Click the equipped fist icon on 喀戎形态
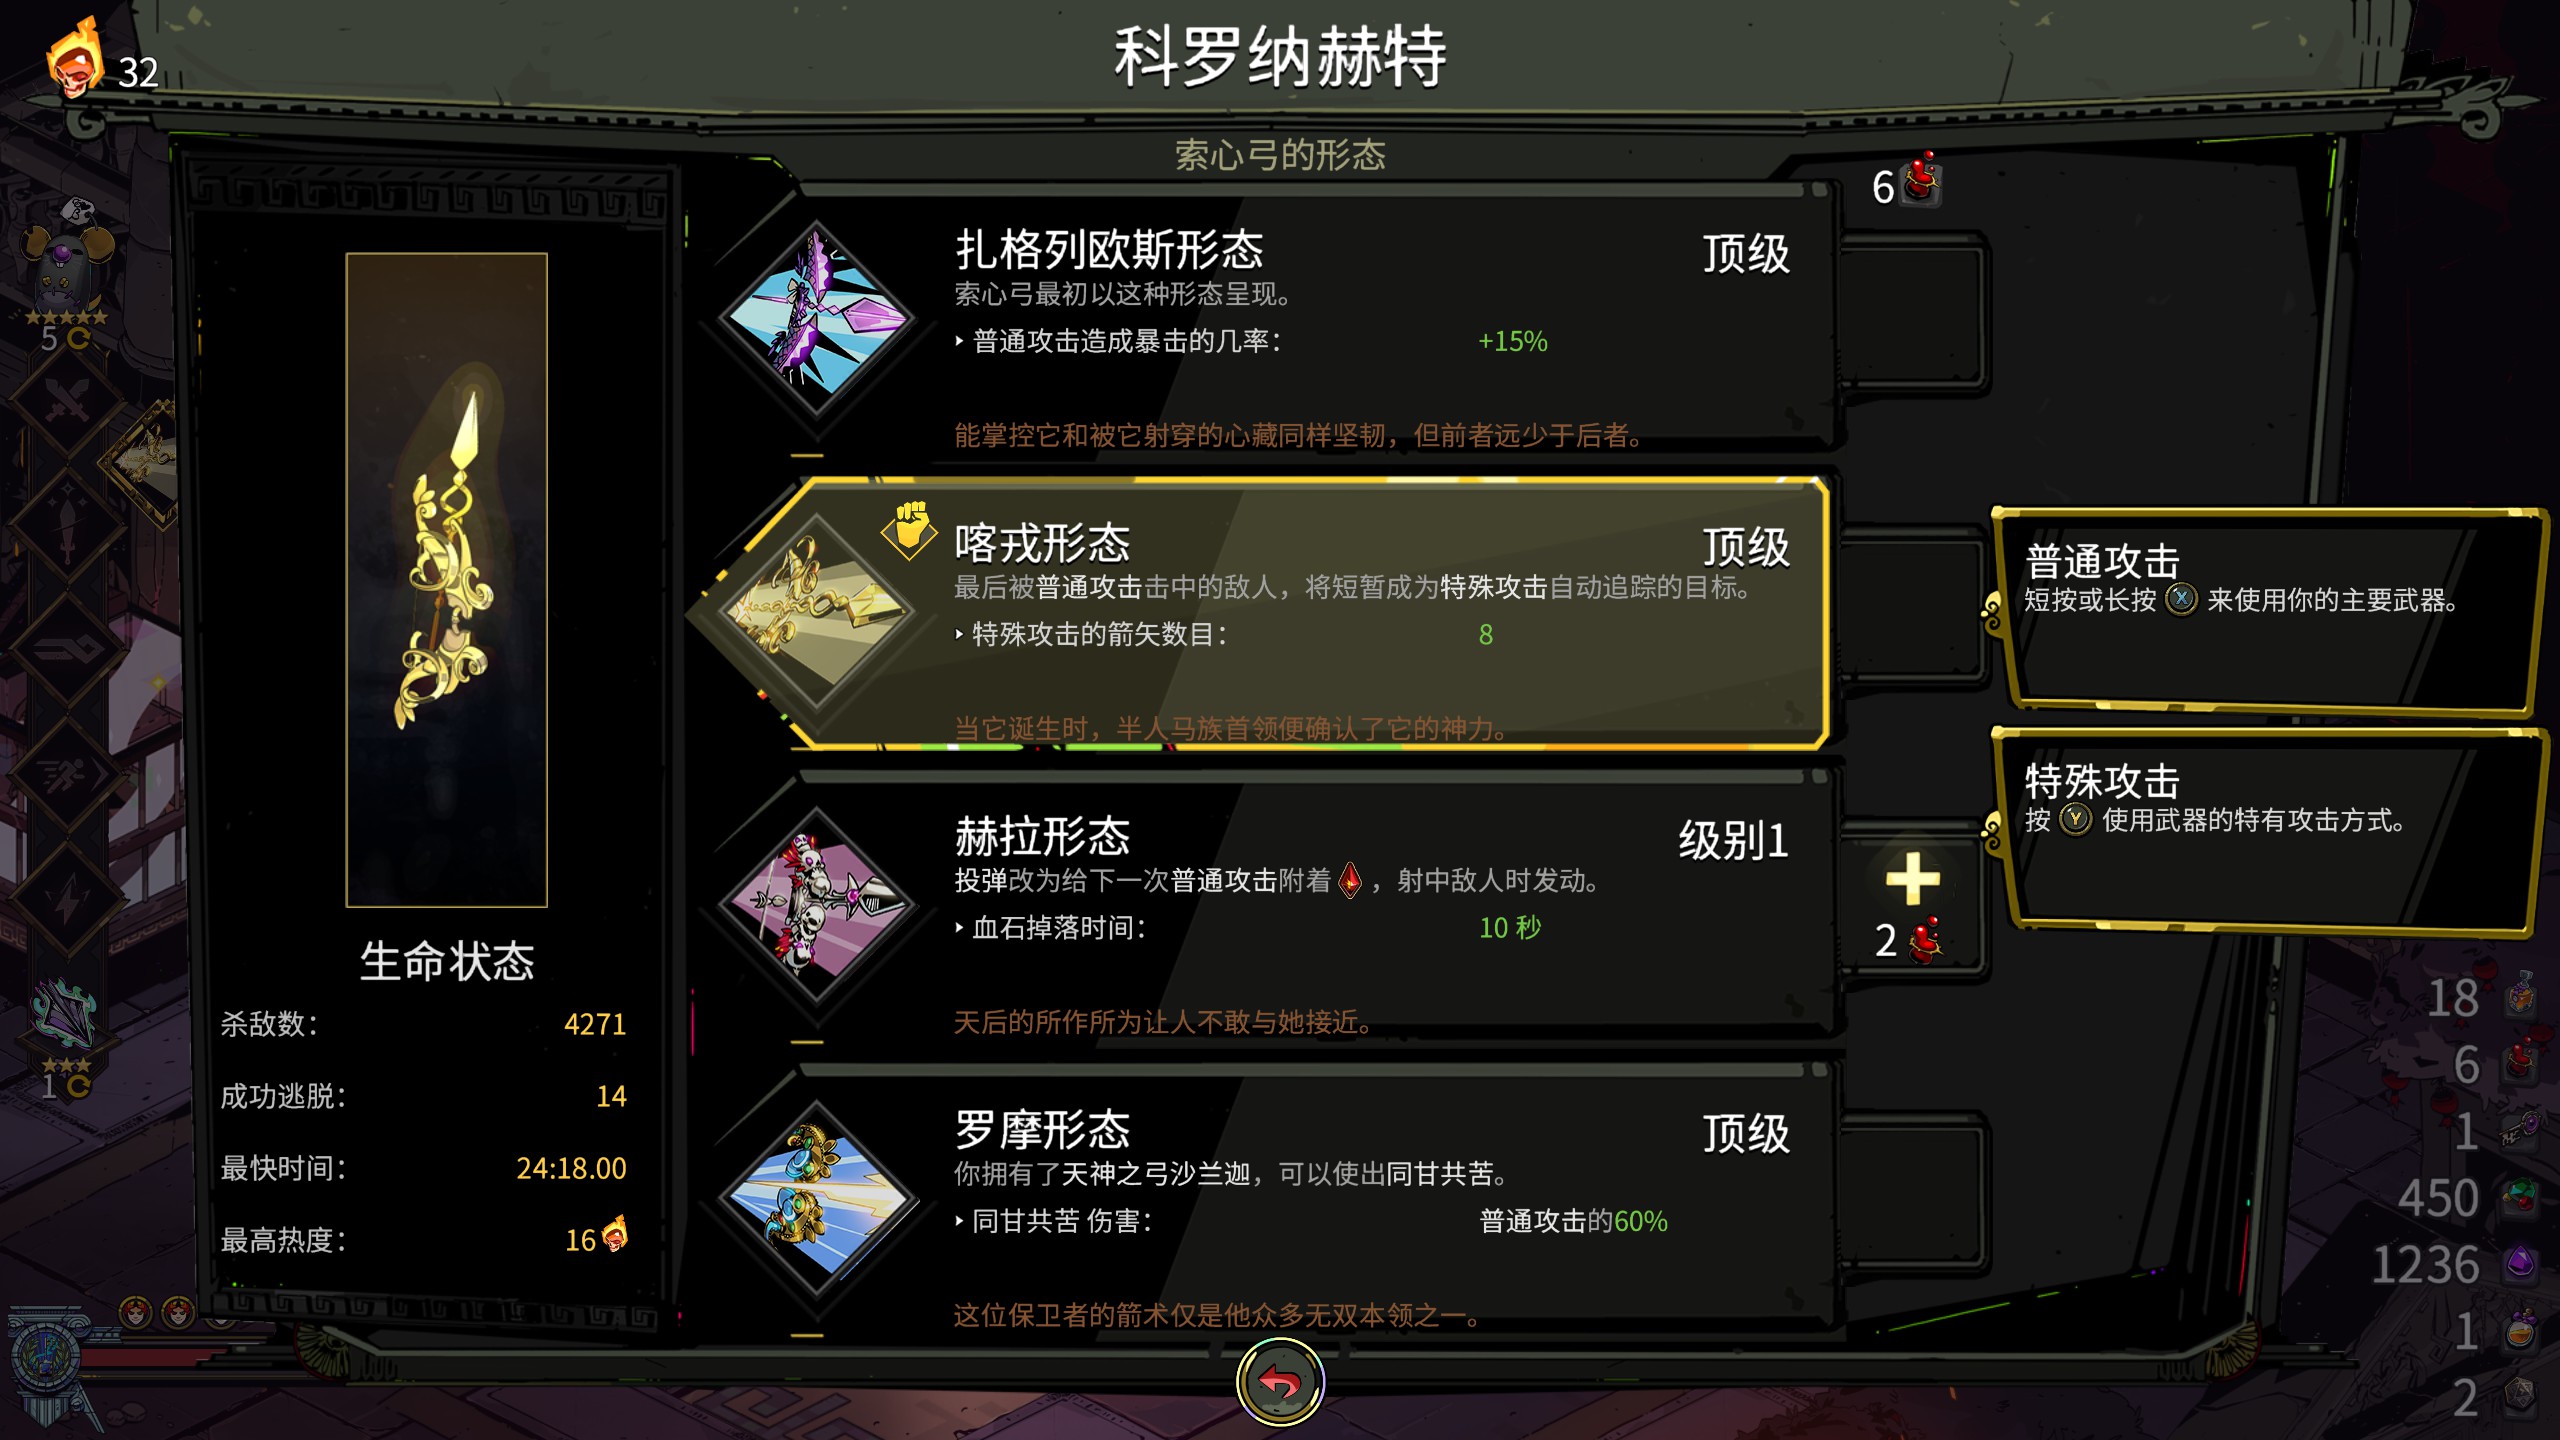Image resolution: width=2560 pixels, height=1440 pixels. click(x=909, y=530)
